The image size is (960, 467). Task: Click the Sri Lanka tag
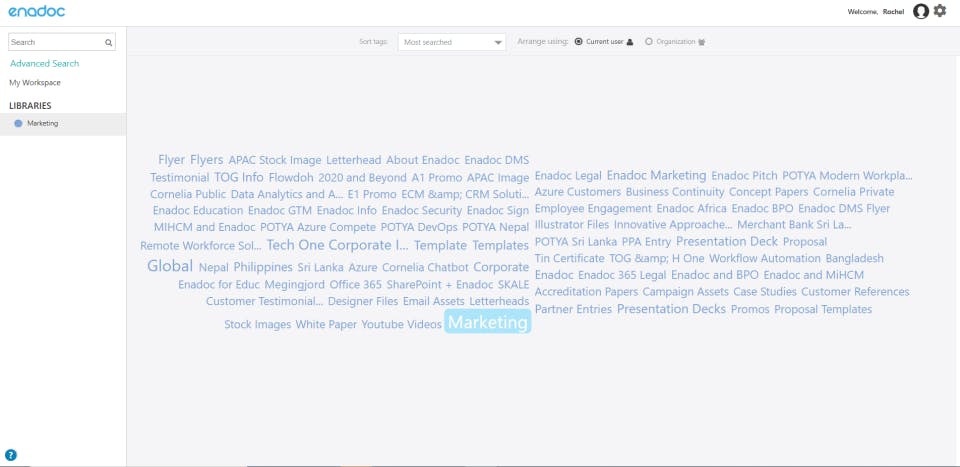pyautogui.click(x=320, y=267)
